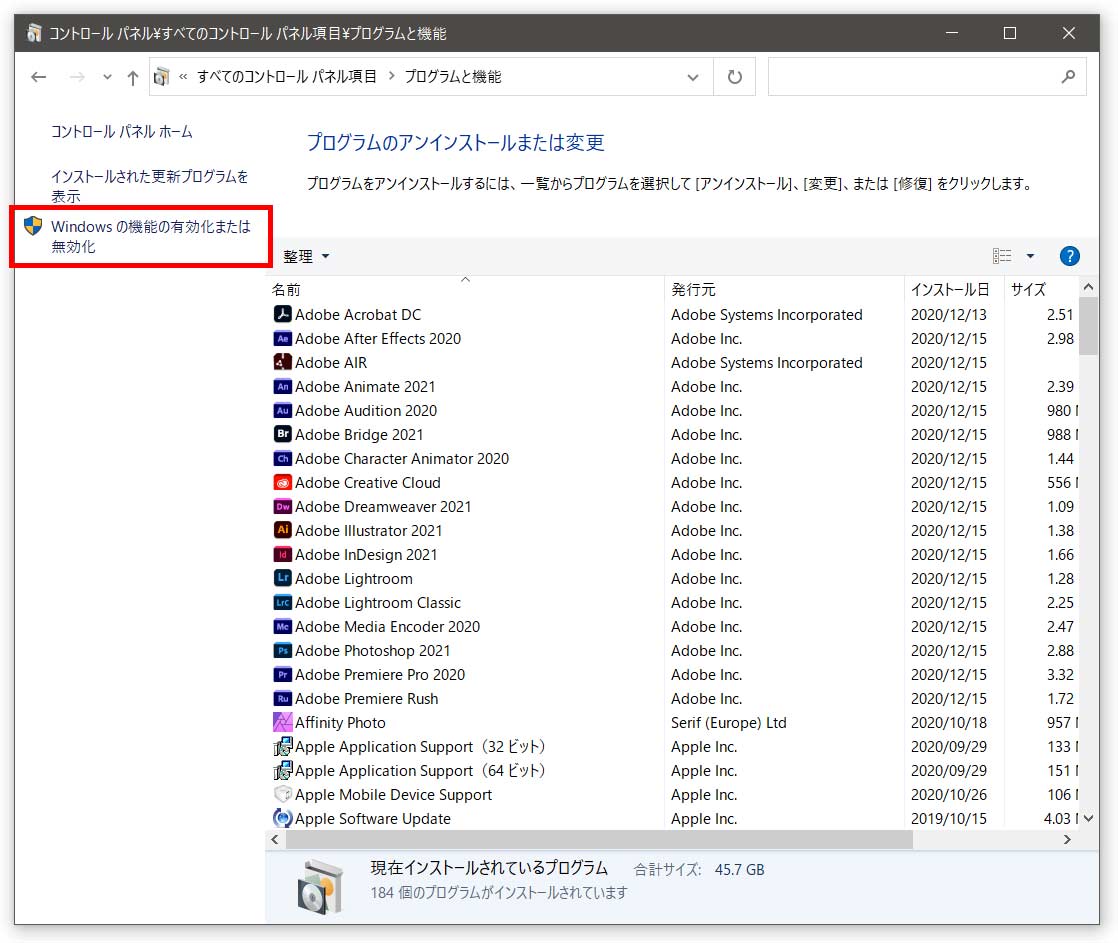Click the Affinity Photo icon
The image size is (1118, 943).
(282, 722)
